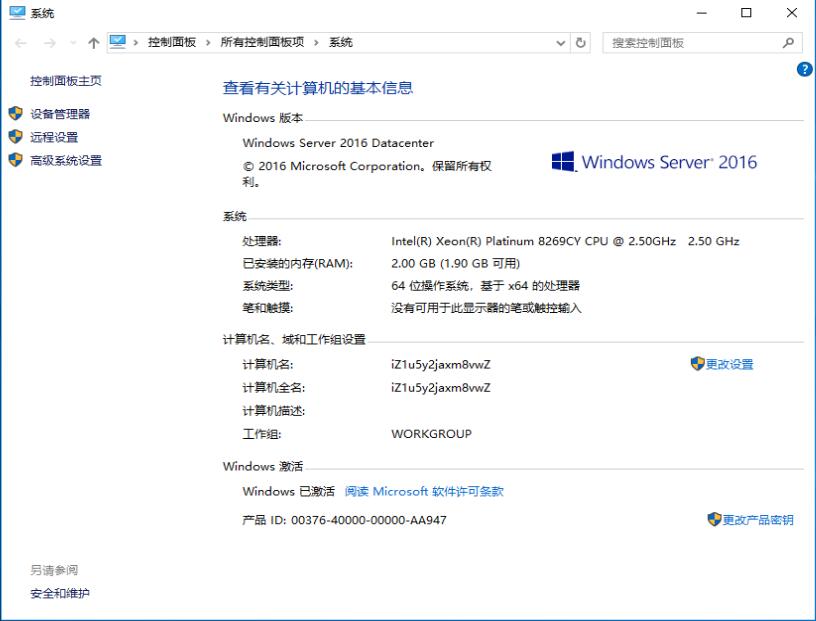Select RAM value 2.00 GB
The height and width of the screenshot is (621, 816).
pyautogui.click(x=413, y=264)
